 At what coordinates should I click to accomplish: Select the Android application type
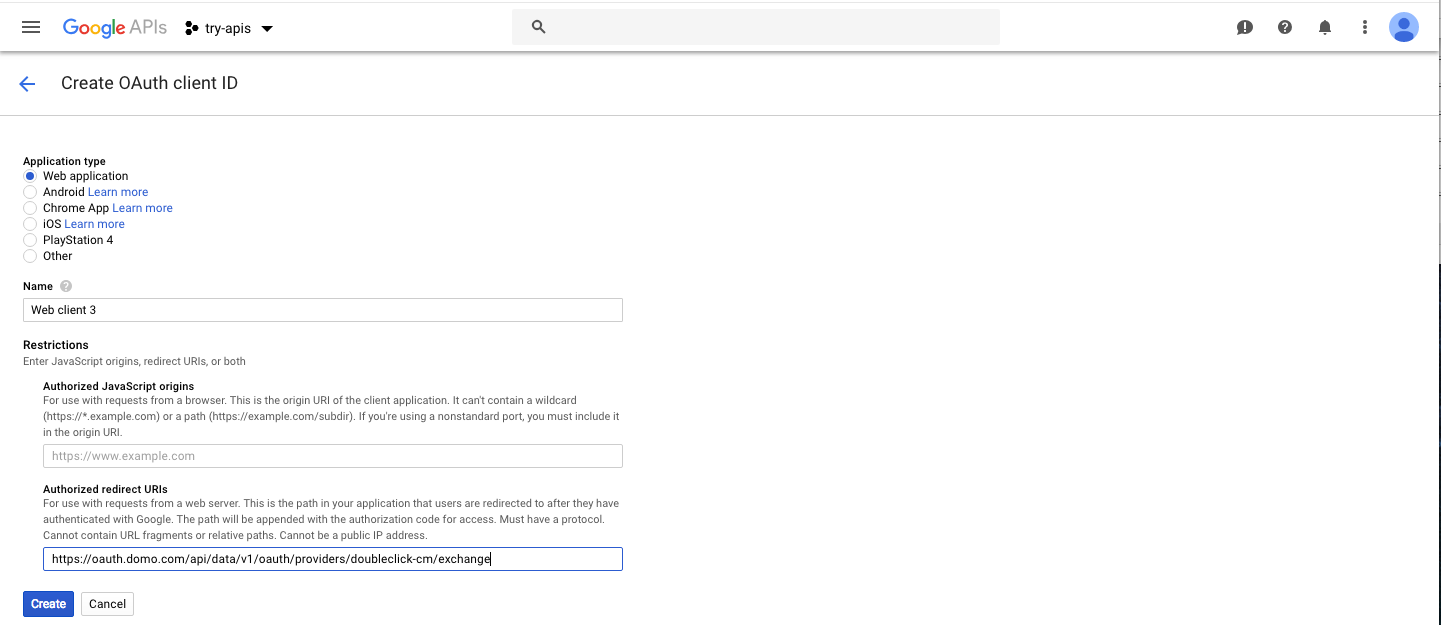pos(29,192)
